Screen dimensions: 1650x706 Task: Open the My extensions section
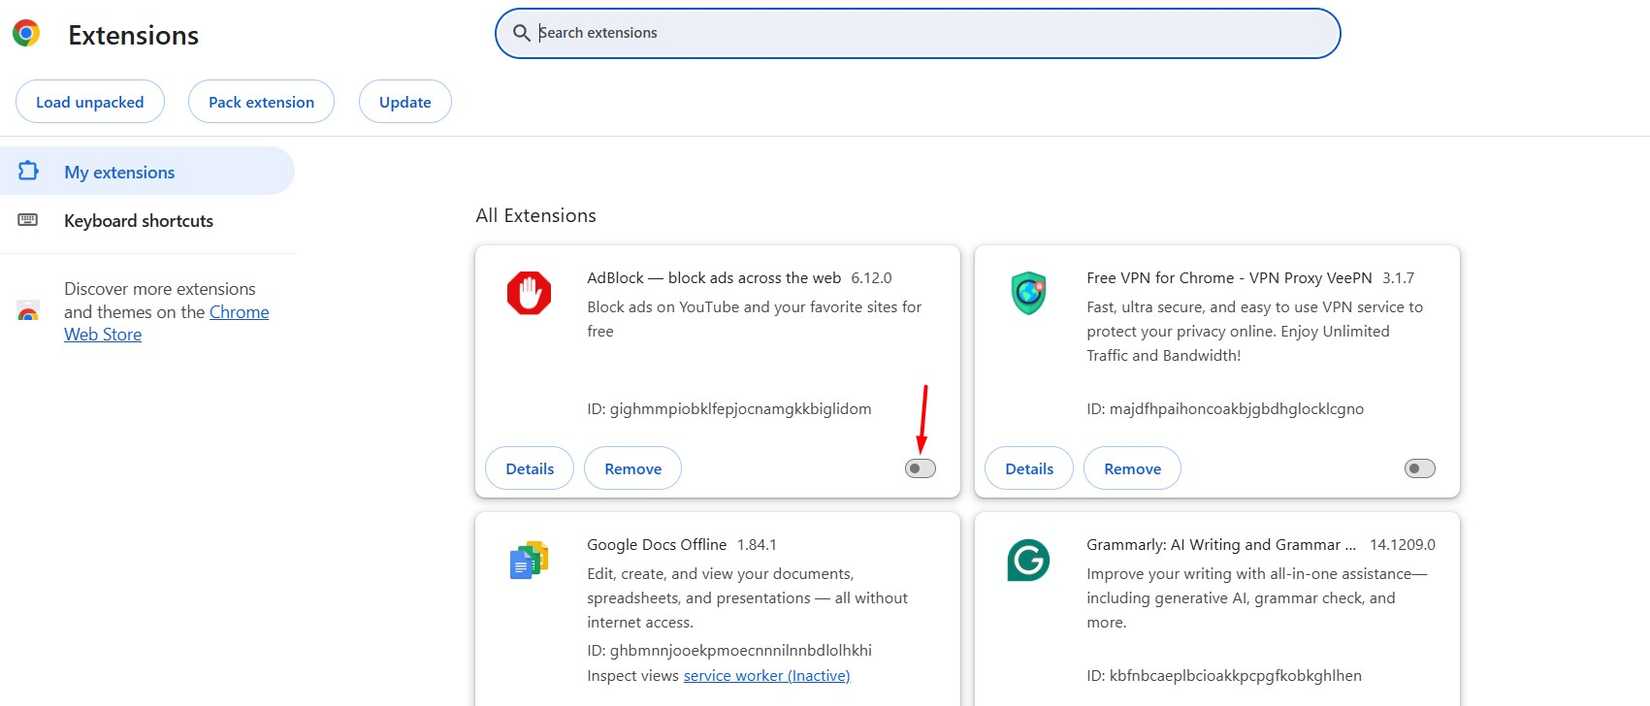pos(119,172)
